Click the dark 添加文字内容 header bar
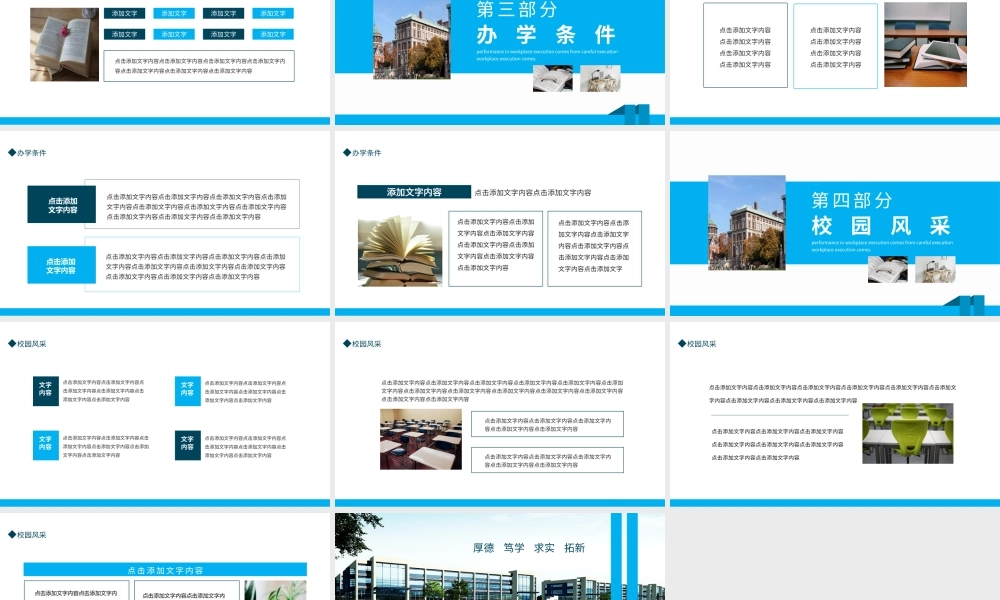The width and height of the screenshot is (1000, 600). click(414, 192)
